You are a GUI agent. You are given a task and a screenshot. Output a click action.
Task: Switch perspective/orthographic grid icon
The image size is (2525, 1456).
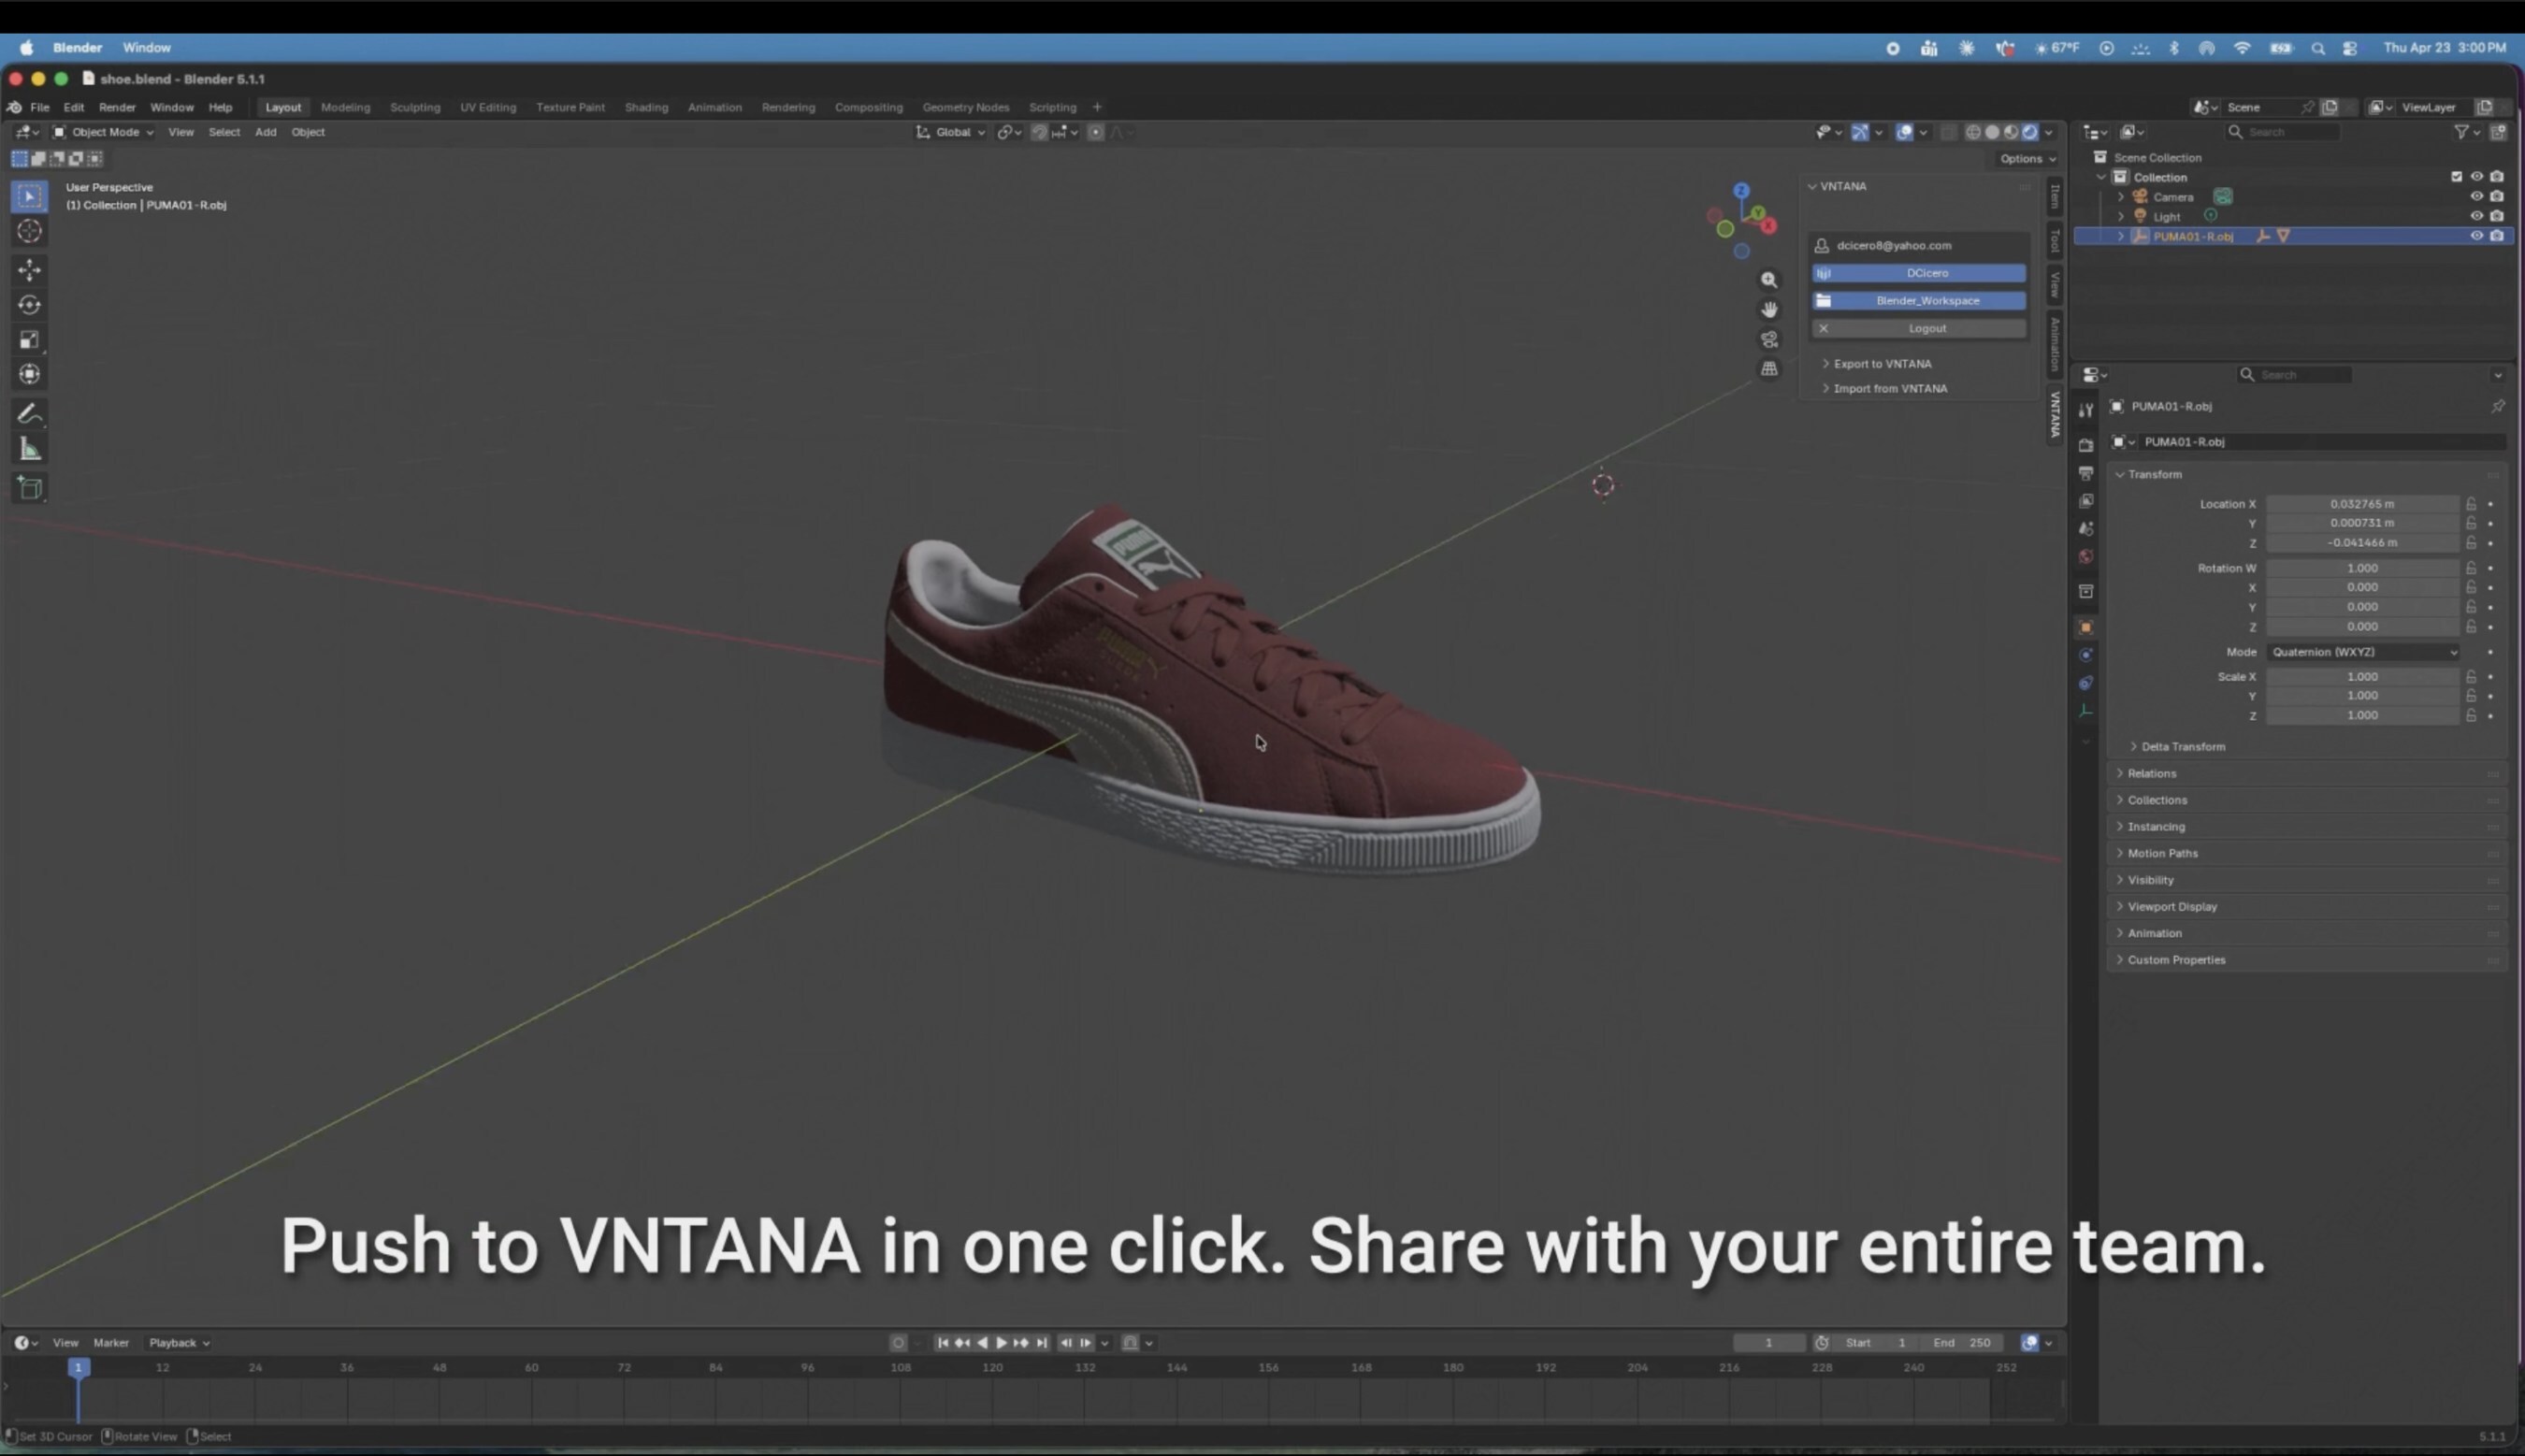click(x=1769, y=369)
